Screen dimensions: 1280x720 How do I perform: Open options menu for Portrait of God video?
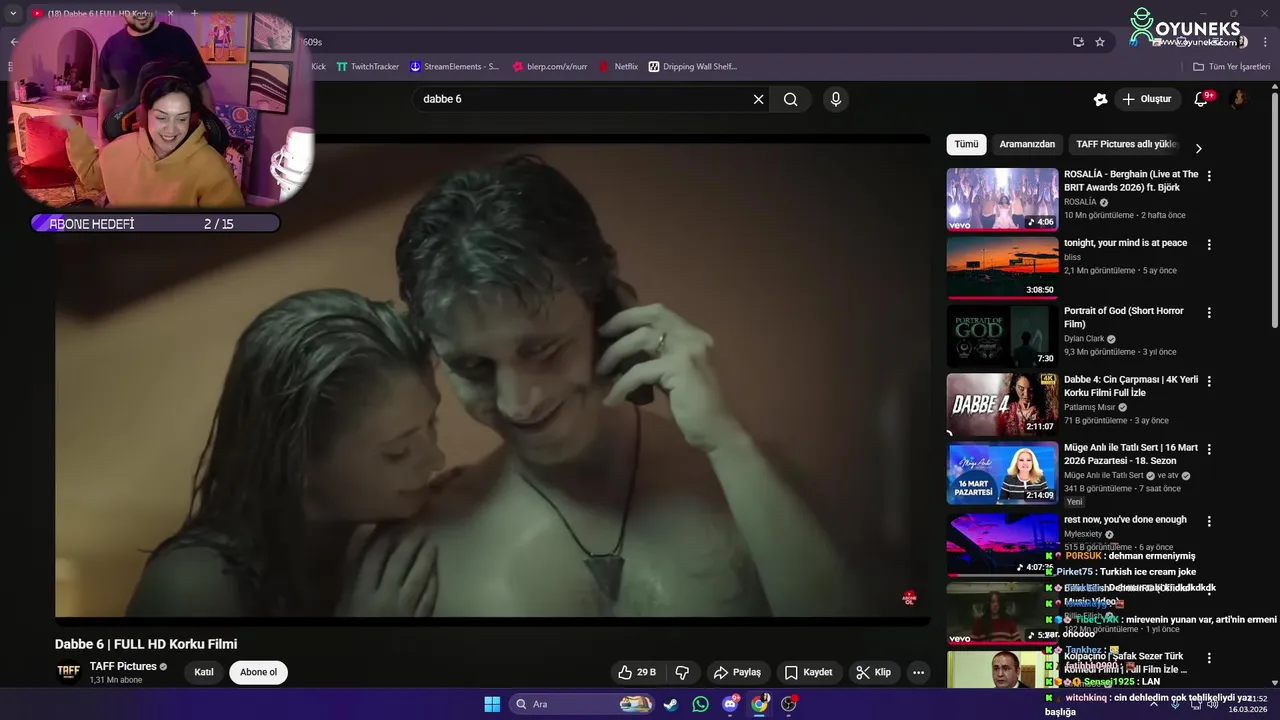1209,312
